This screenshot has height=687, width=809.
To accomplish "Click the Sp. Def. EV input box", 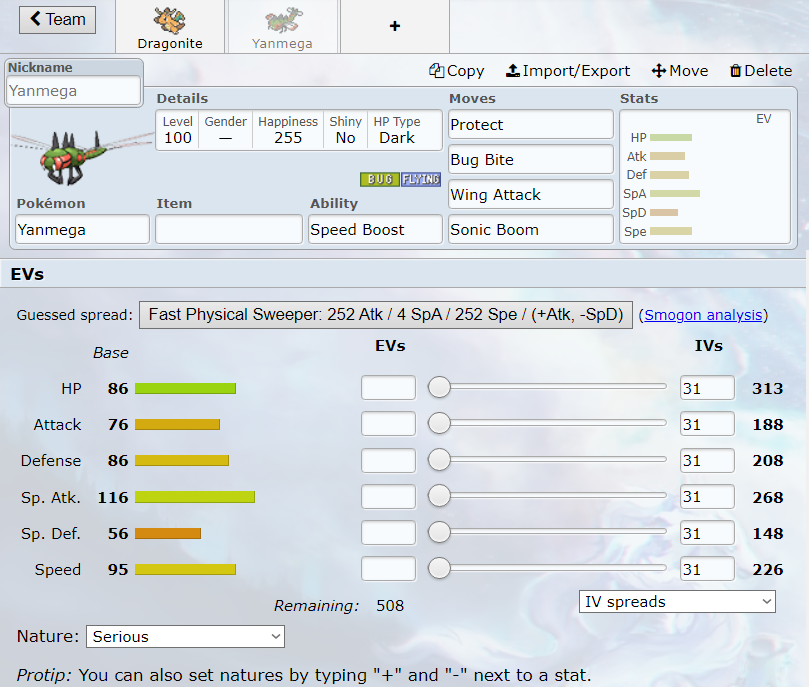I will tap(389, 533).
